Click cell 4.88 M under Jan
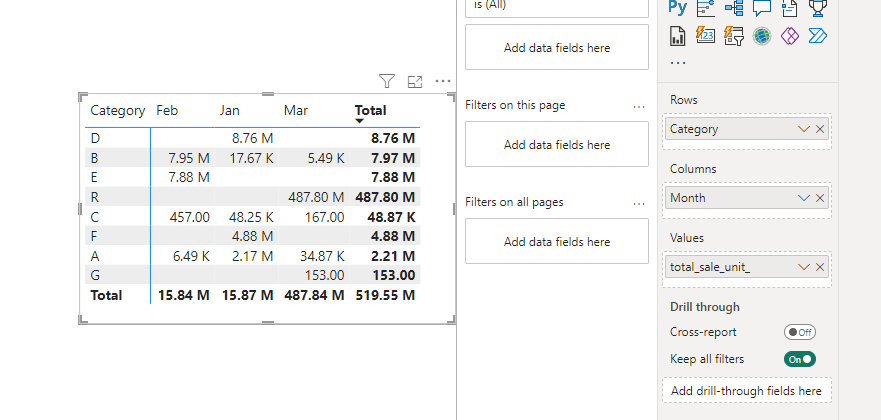 [253, 236]
